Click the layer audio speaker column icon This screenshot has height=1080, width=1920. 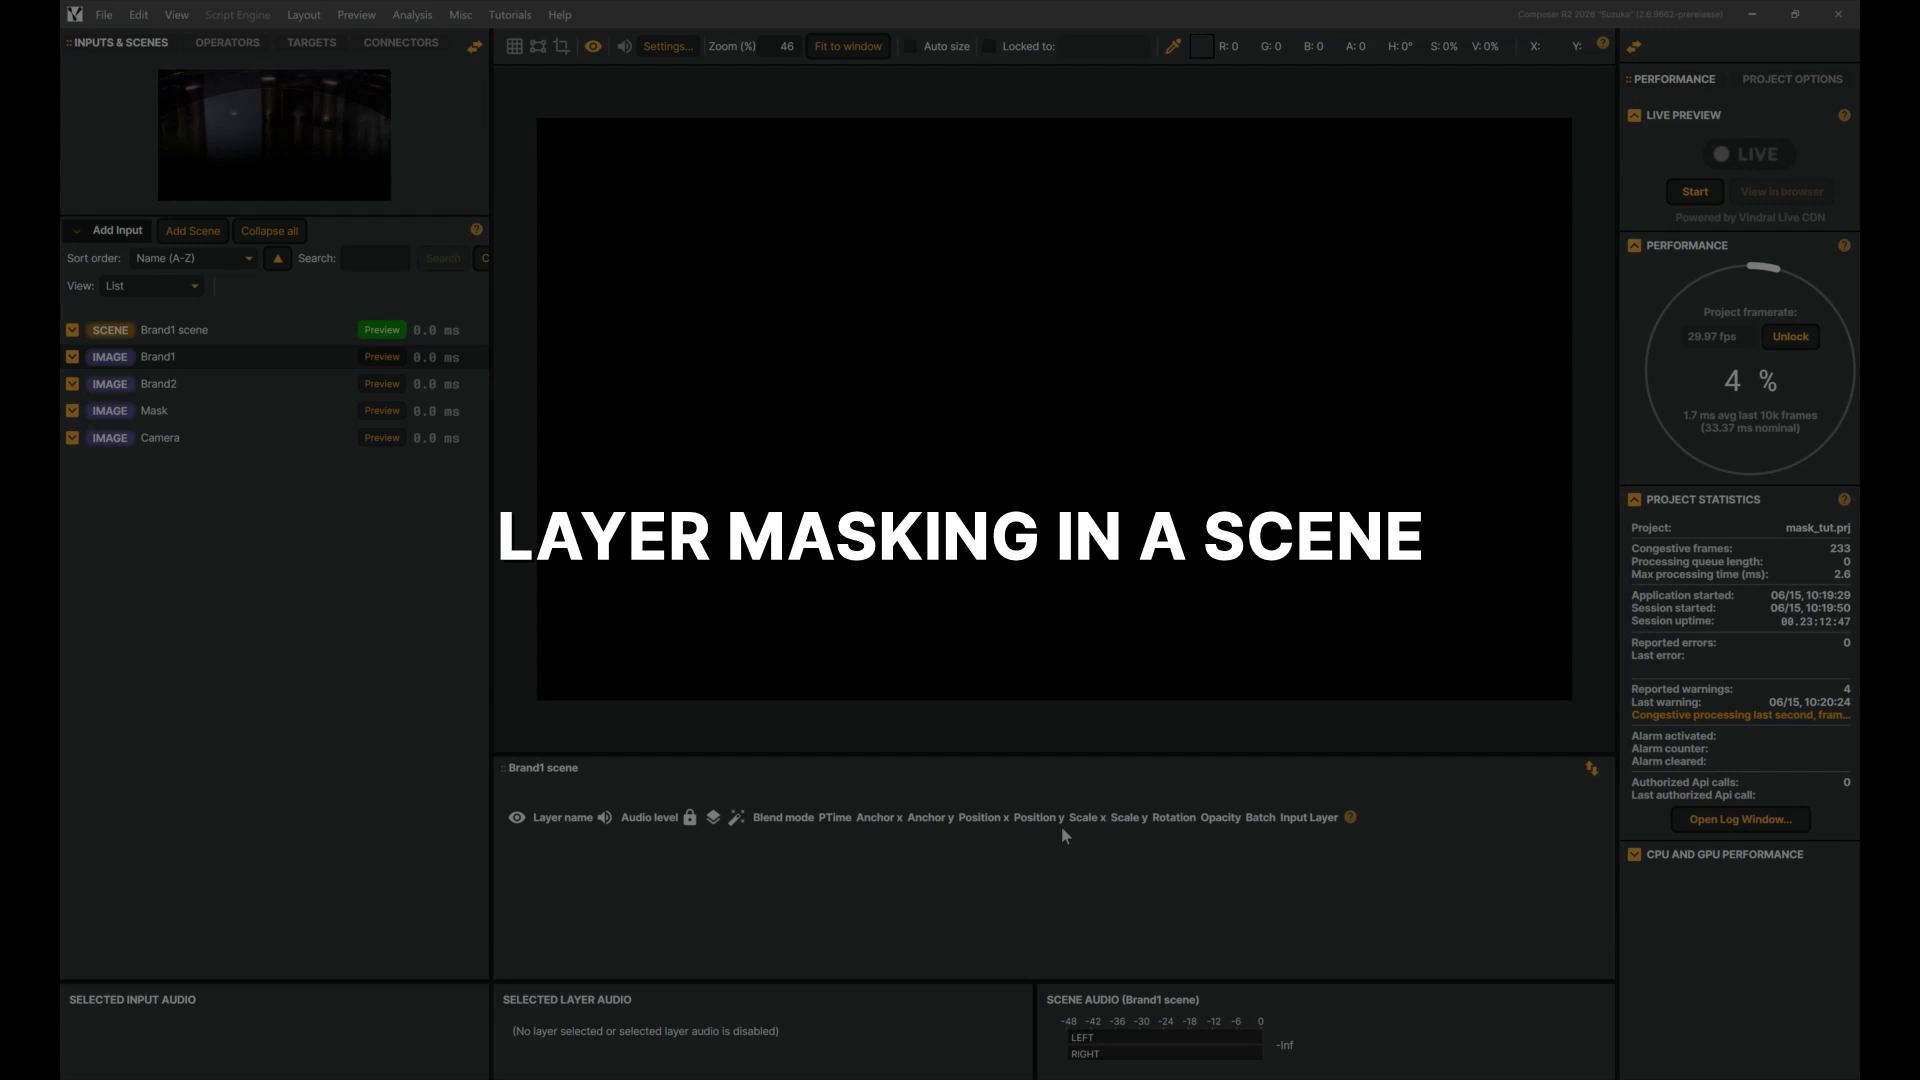(605, 818)
